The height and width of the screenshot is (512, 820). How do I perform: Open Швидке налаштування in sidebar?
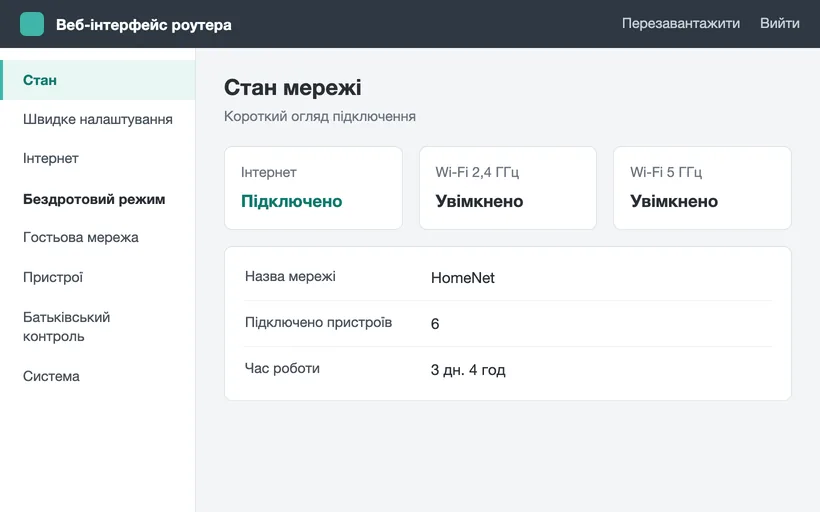point(98,119)
